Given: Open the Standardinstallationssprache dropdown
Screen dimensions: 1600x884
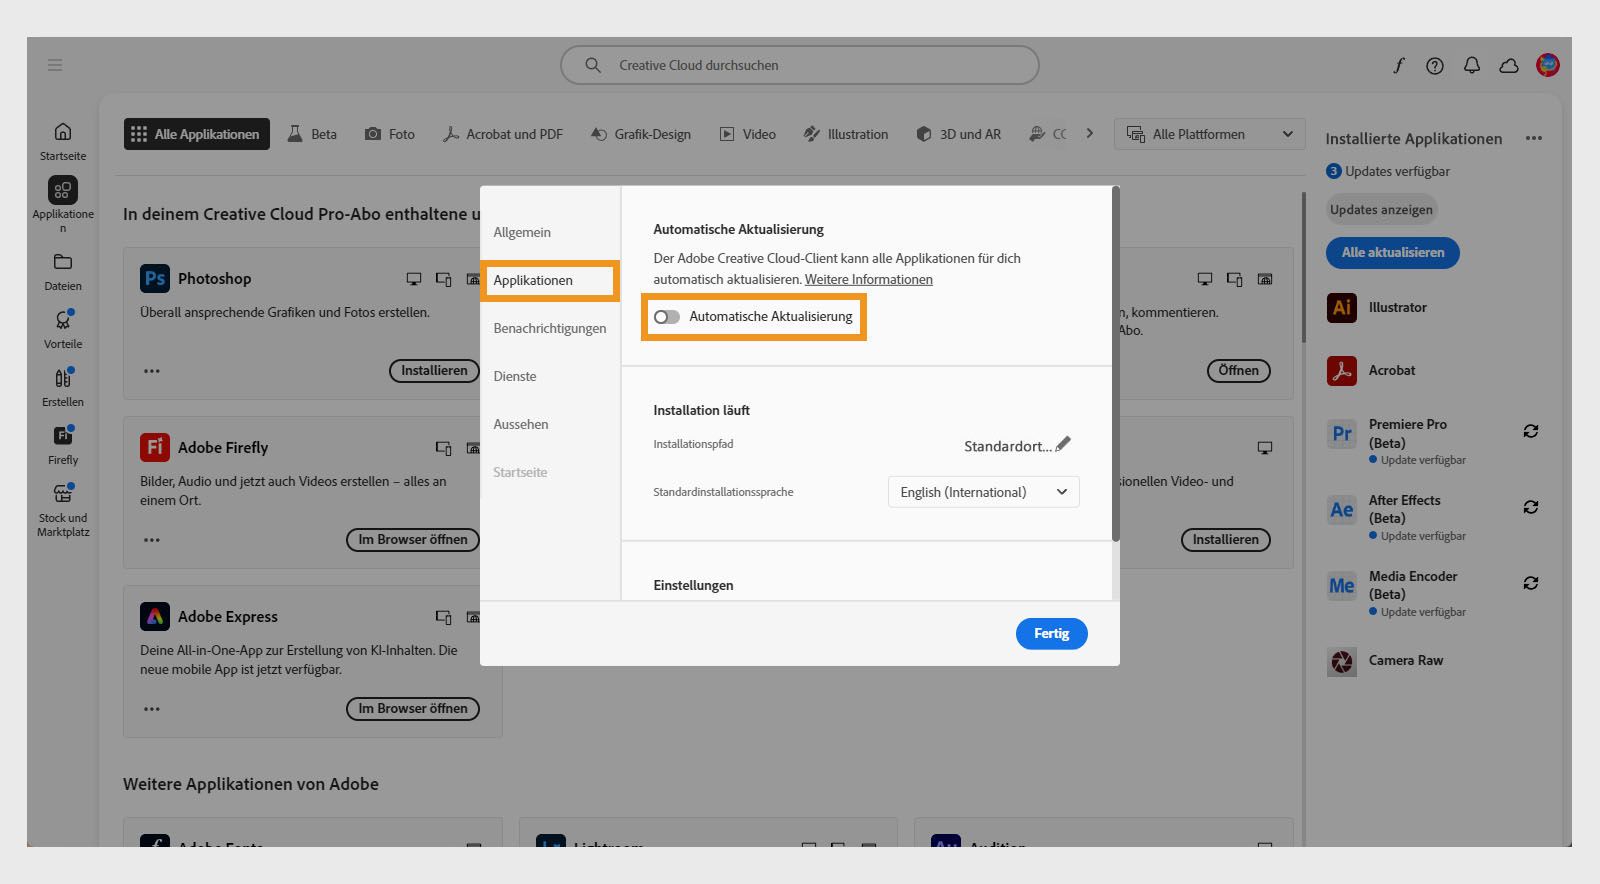Looking at the screenshot, I should [984, 492].
